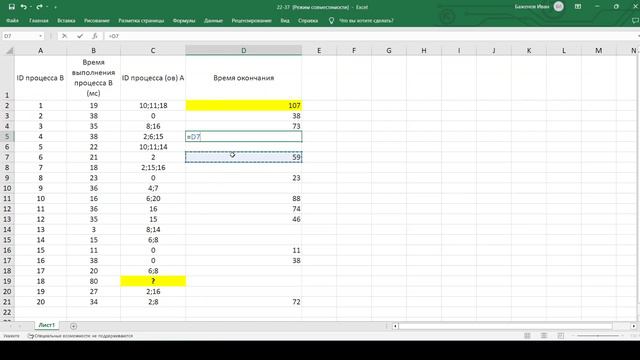Image resolution: width=640 pixels, height=360 pixels.
Task: Click the 'Что вы хотите сделать?' search box
Action: coord(366,20)
